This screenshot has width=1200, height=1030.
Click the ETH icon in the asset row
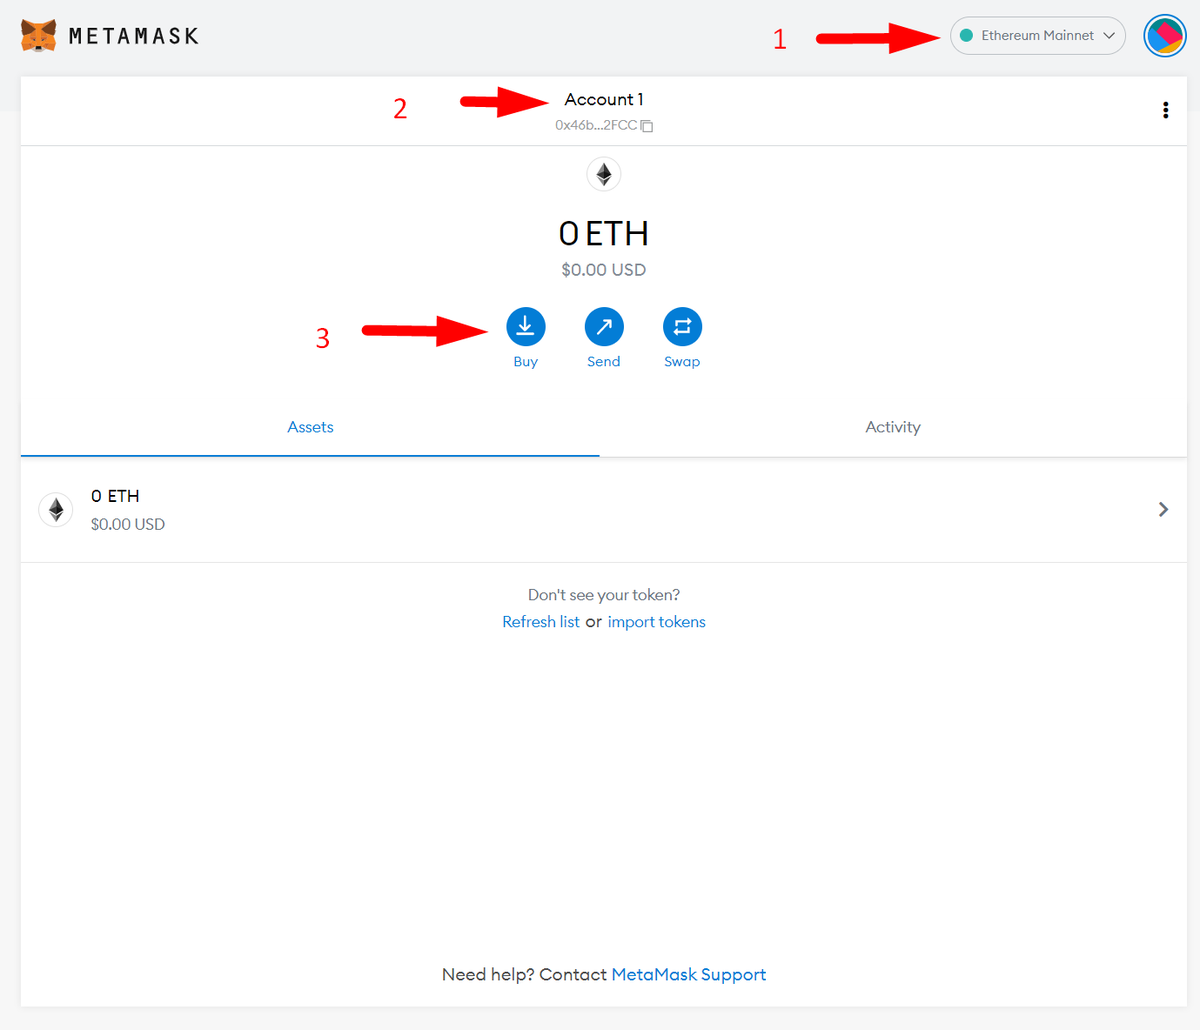56,510
